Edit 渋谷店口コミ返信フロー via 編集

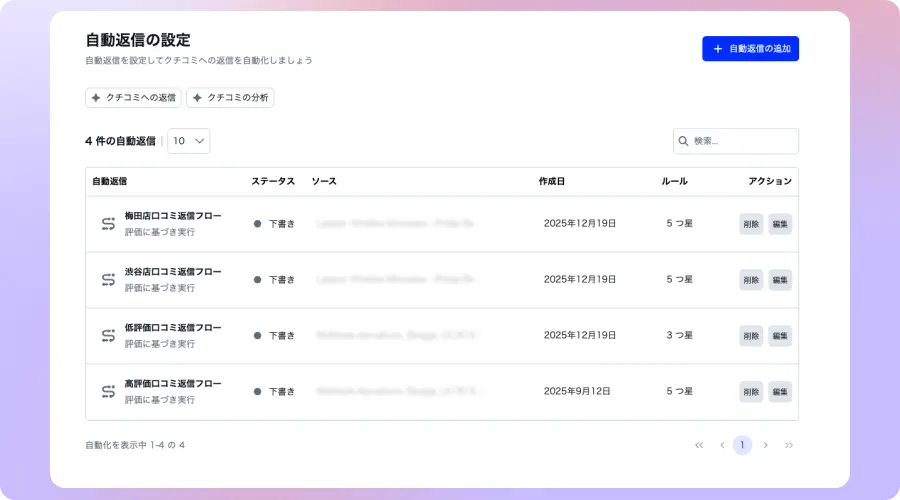780,280
